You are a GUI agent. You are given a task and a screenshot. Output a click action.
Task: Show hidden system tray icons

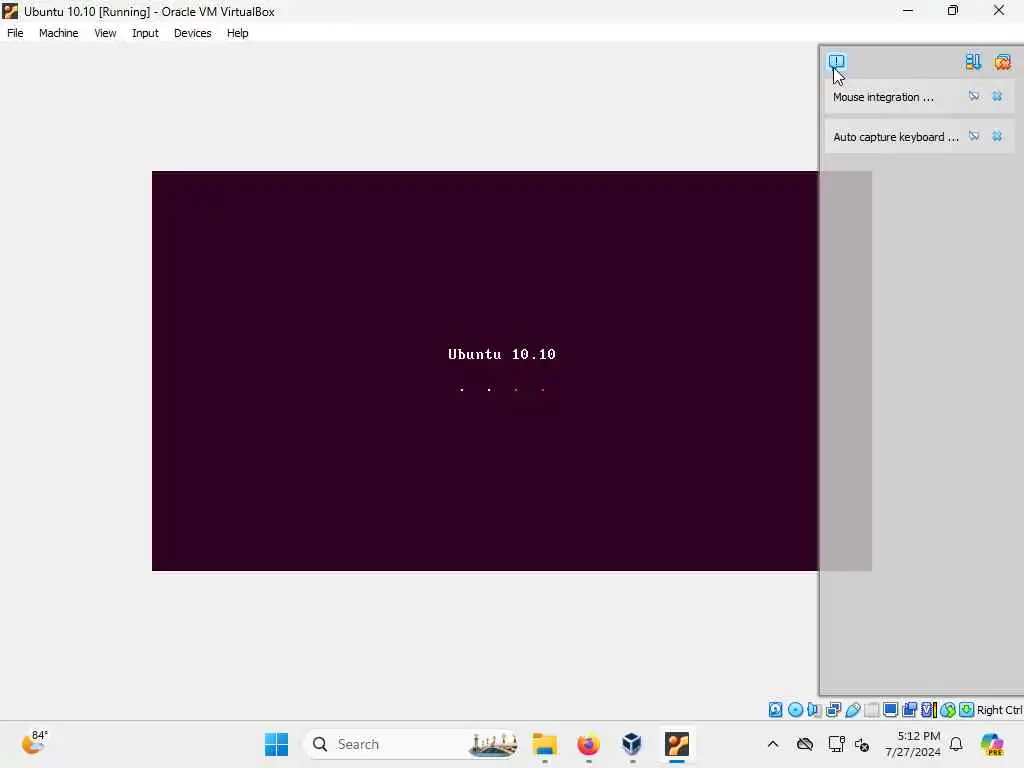tap(773, 744)
